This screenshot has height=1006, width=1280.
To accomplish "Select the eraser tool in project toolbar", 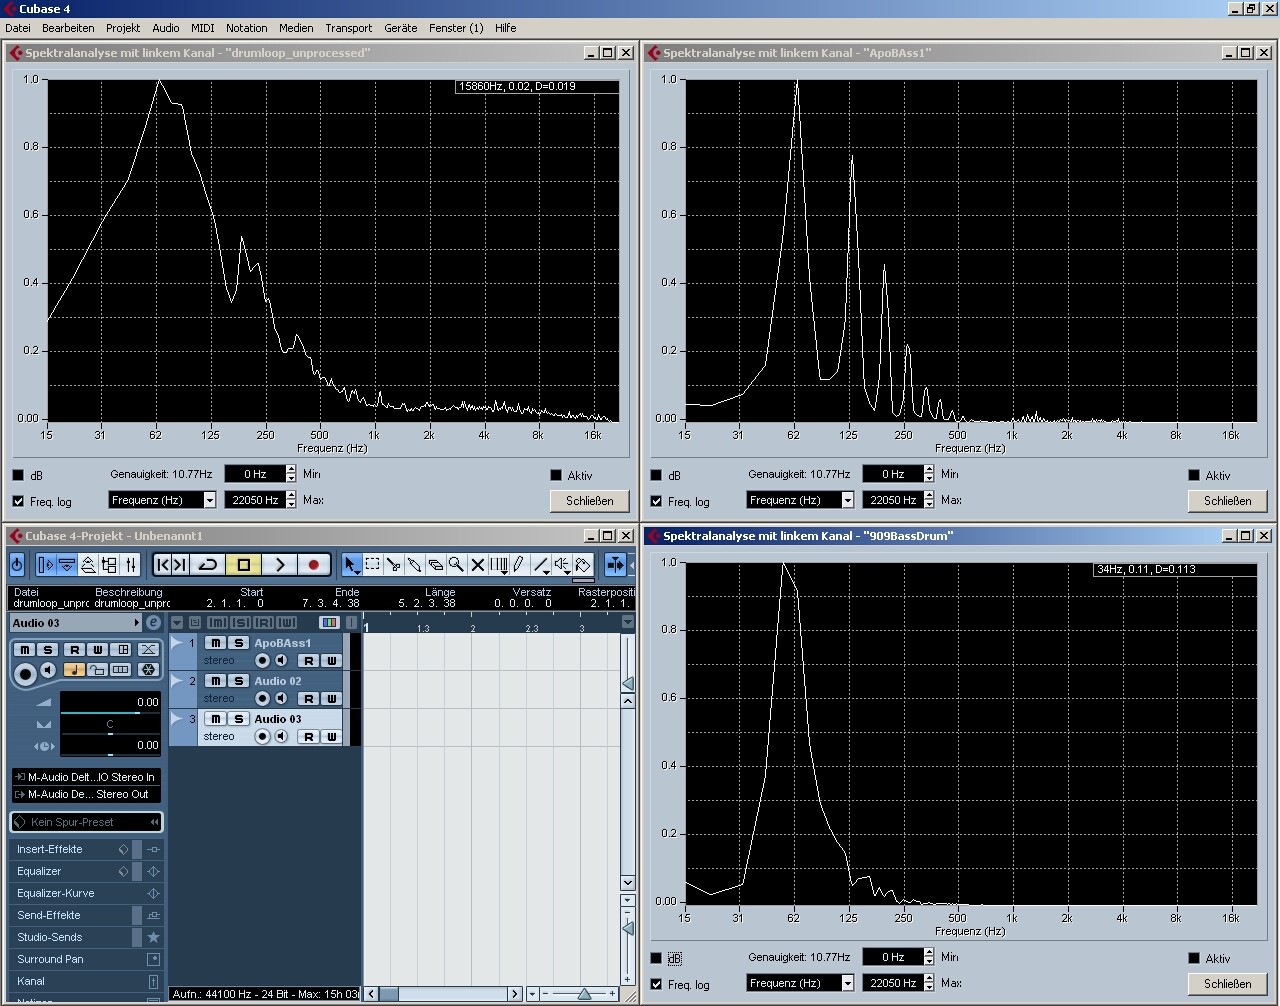I will [x=435, y=565].
